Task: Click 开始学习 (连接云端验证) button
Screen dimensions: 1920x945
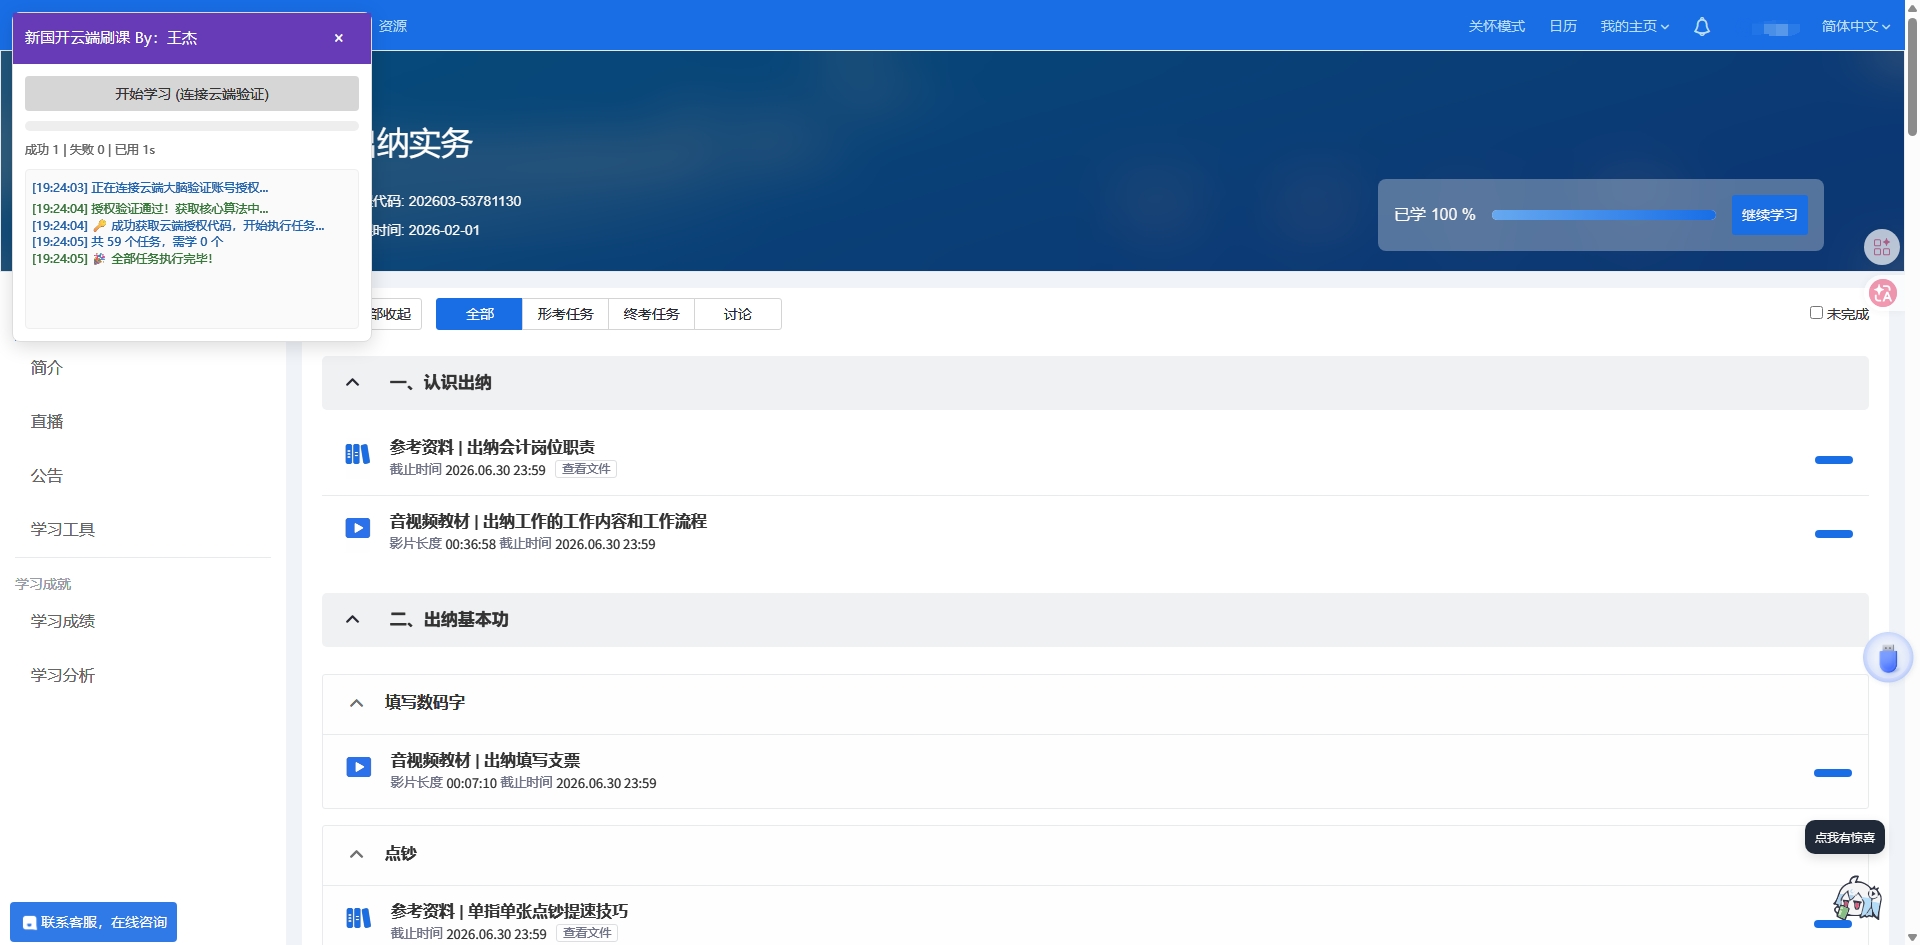Action: pos(192,94)
